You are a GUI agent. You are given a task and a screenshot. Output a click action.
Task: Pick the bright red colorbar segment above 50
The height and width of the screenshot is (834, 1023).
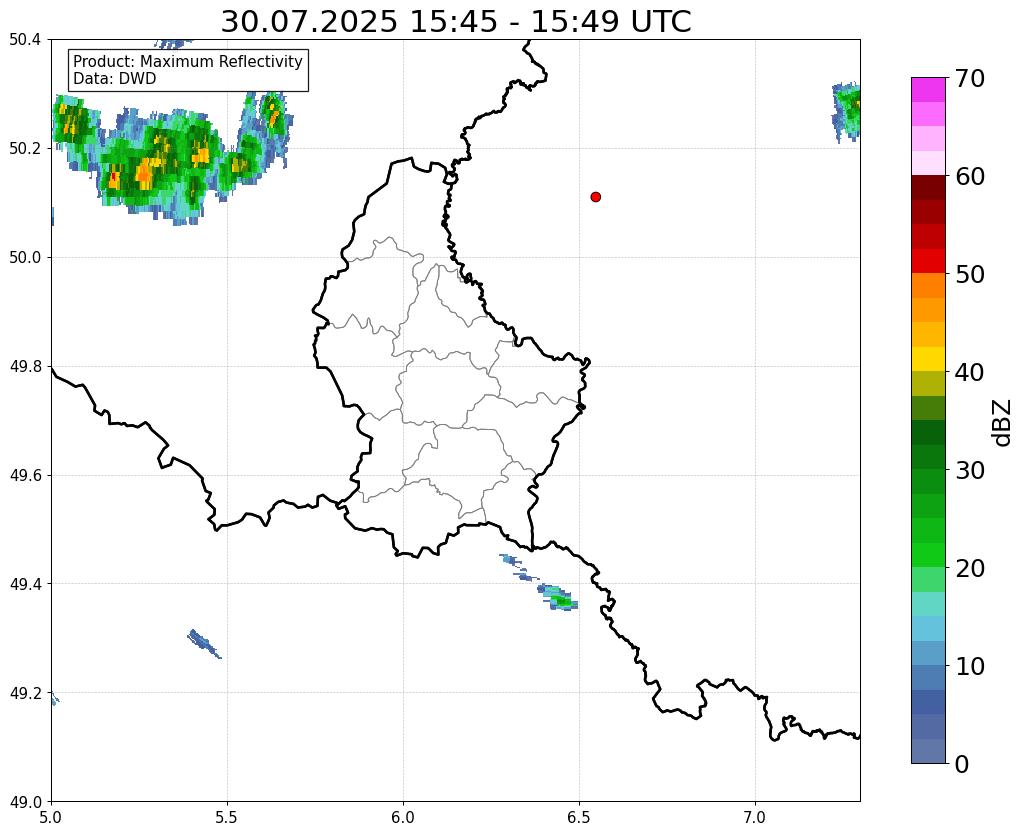[x=928, y=260]
